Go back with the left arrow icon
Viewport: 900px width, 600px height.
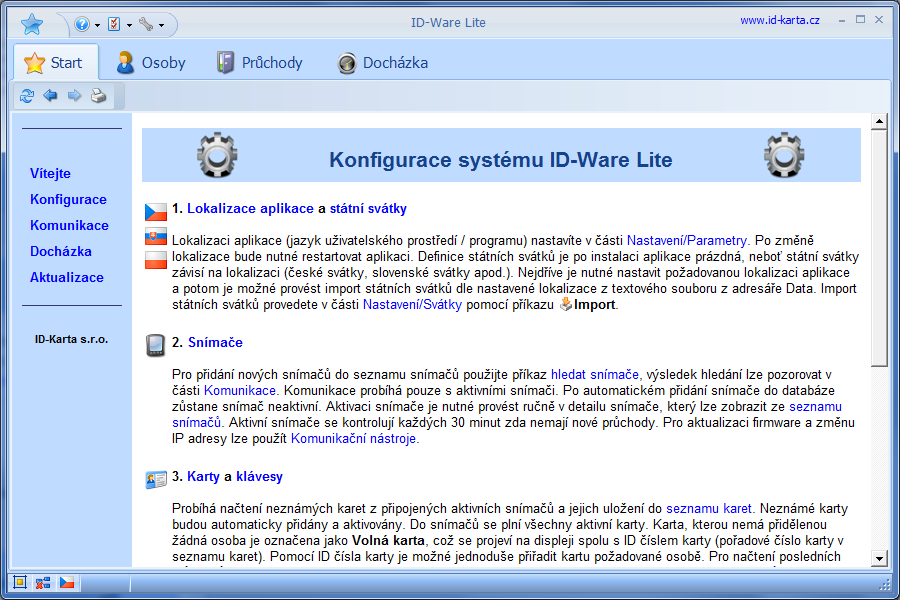click(x=51, y=95)
